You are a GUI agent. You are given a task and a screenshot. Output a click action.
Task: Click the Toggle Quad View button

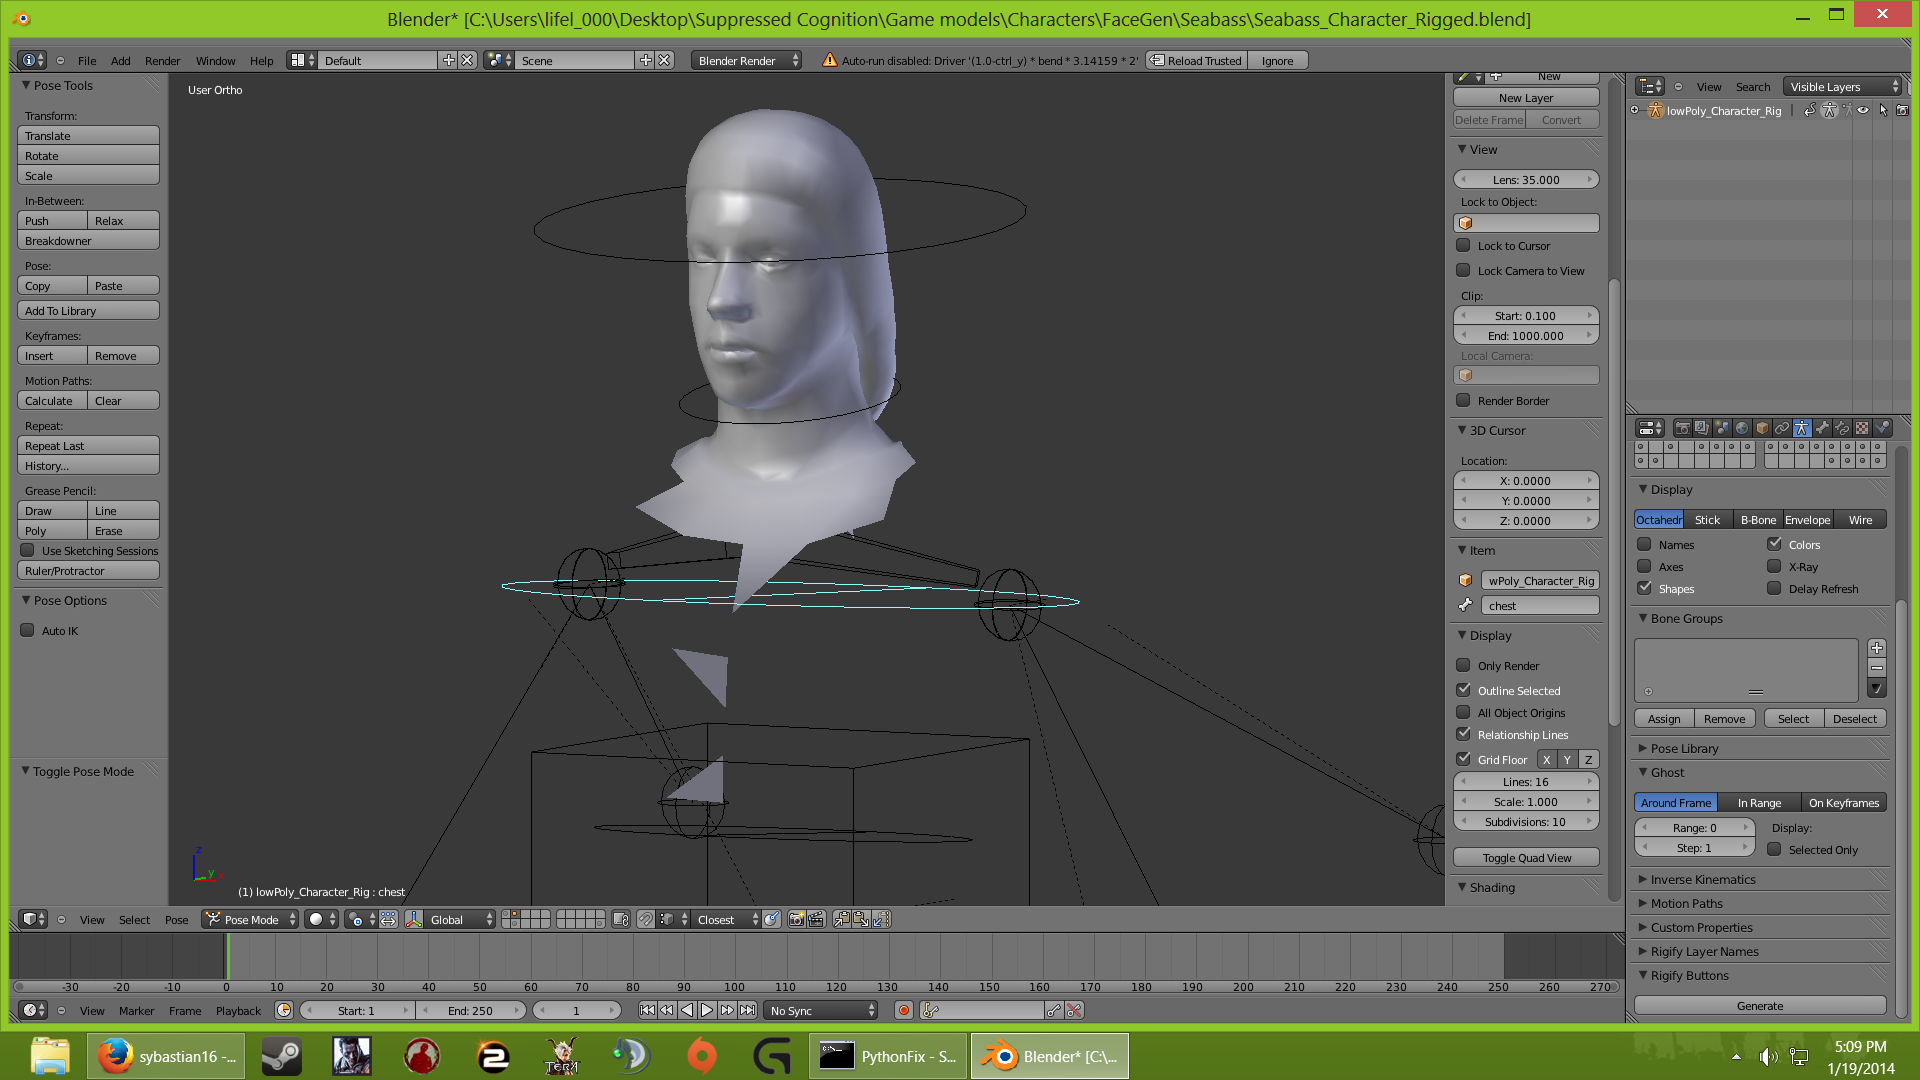(1527, 857)
